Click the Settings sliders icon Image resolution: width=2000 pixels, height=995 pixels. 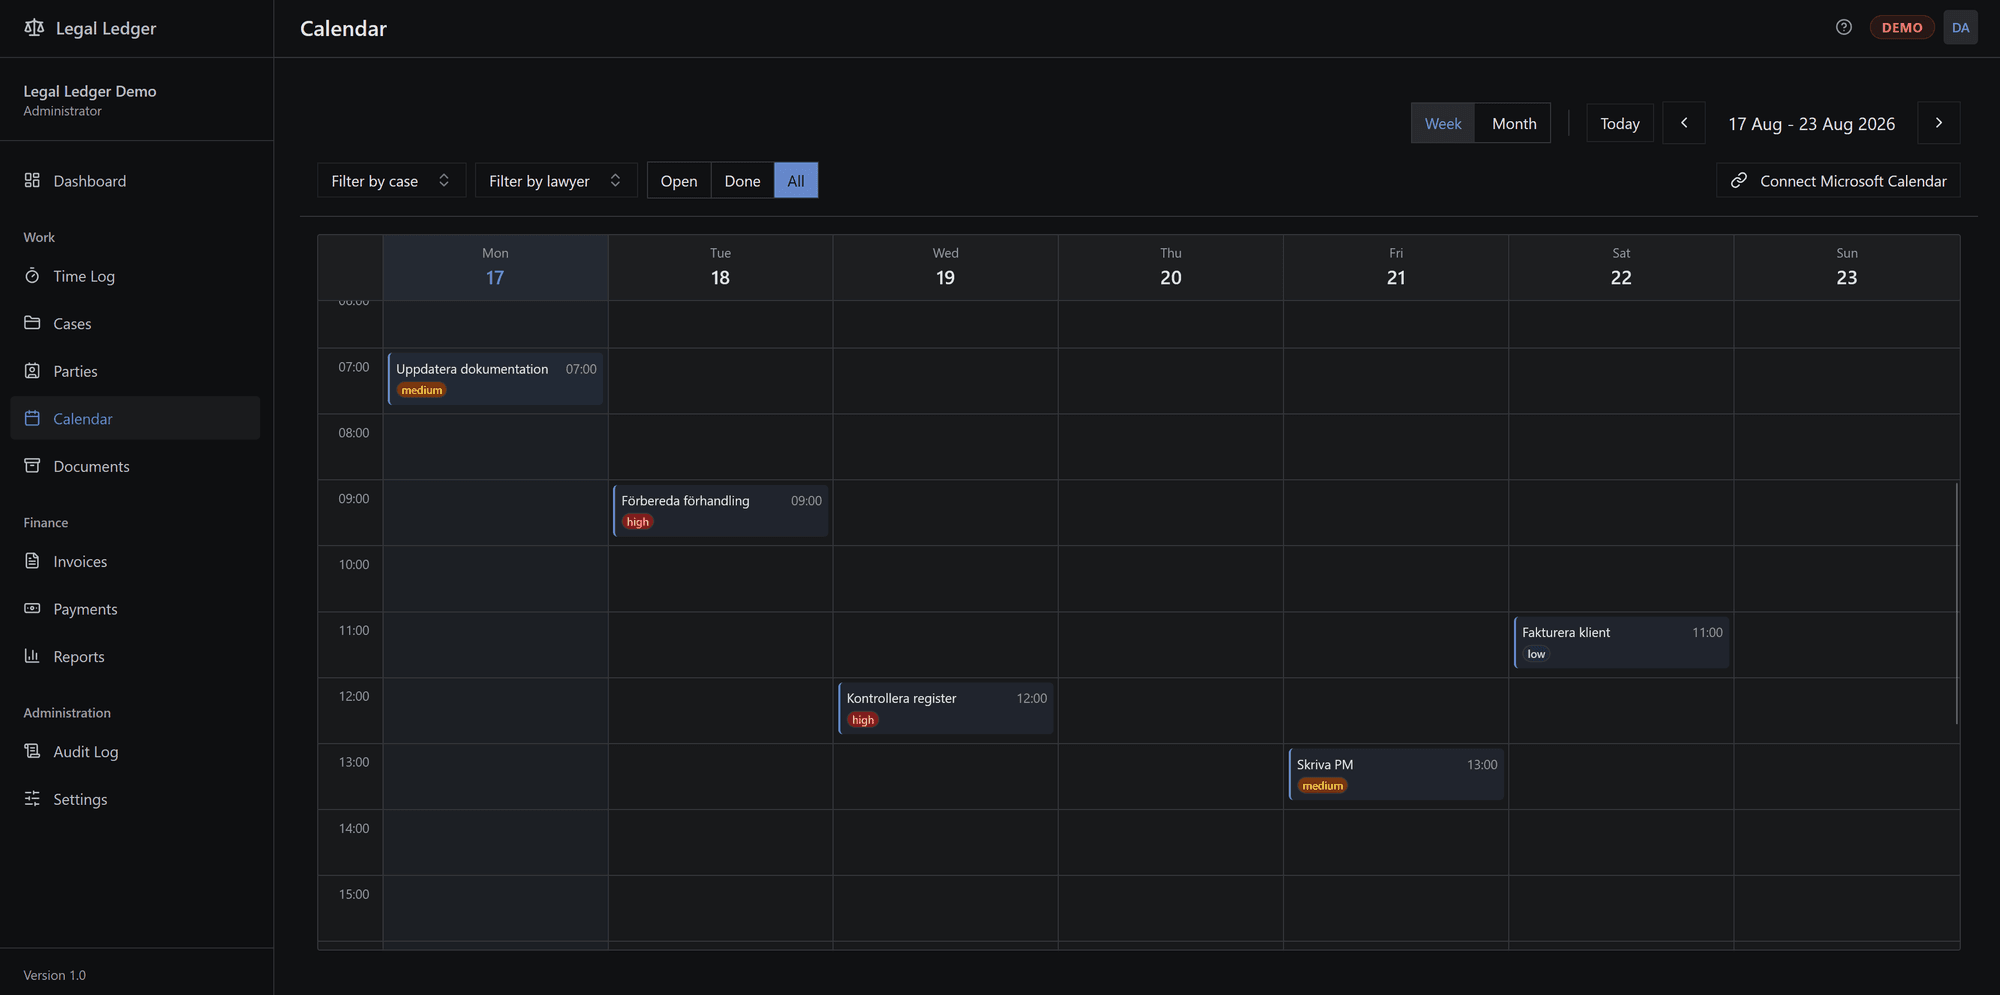click(x=32, y=798)
